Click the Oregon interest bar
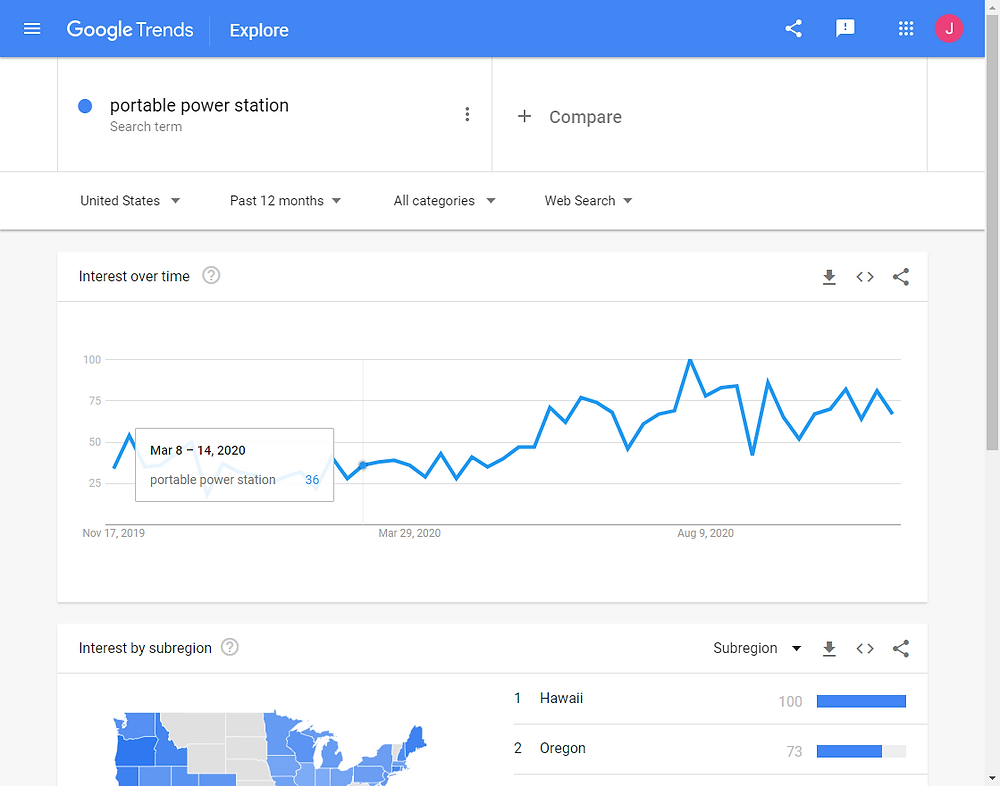 (861, 751)
